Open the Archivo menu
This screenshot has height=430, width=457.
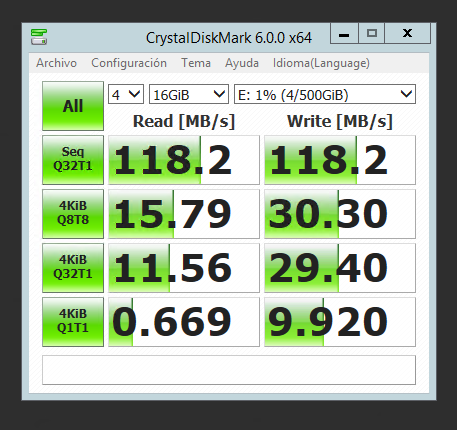(56, 63)
